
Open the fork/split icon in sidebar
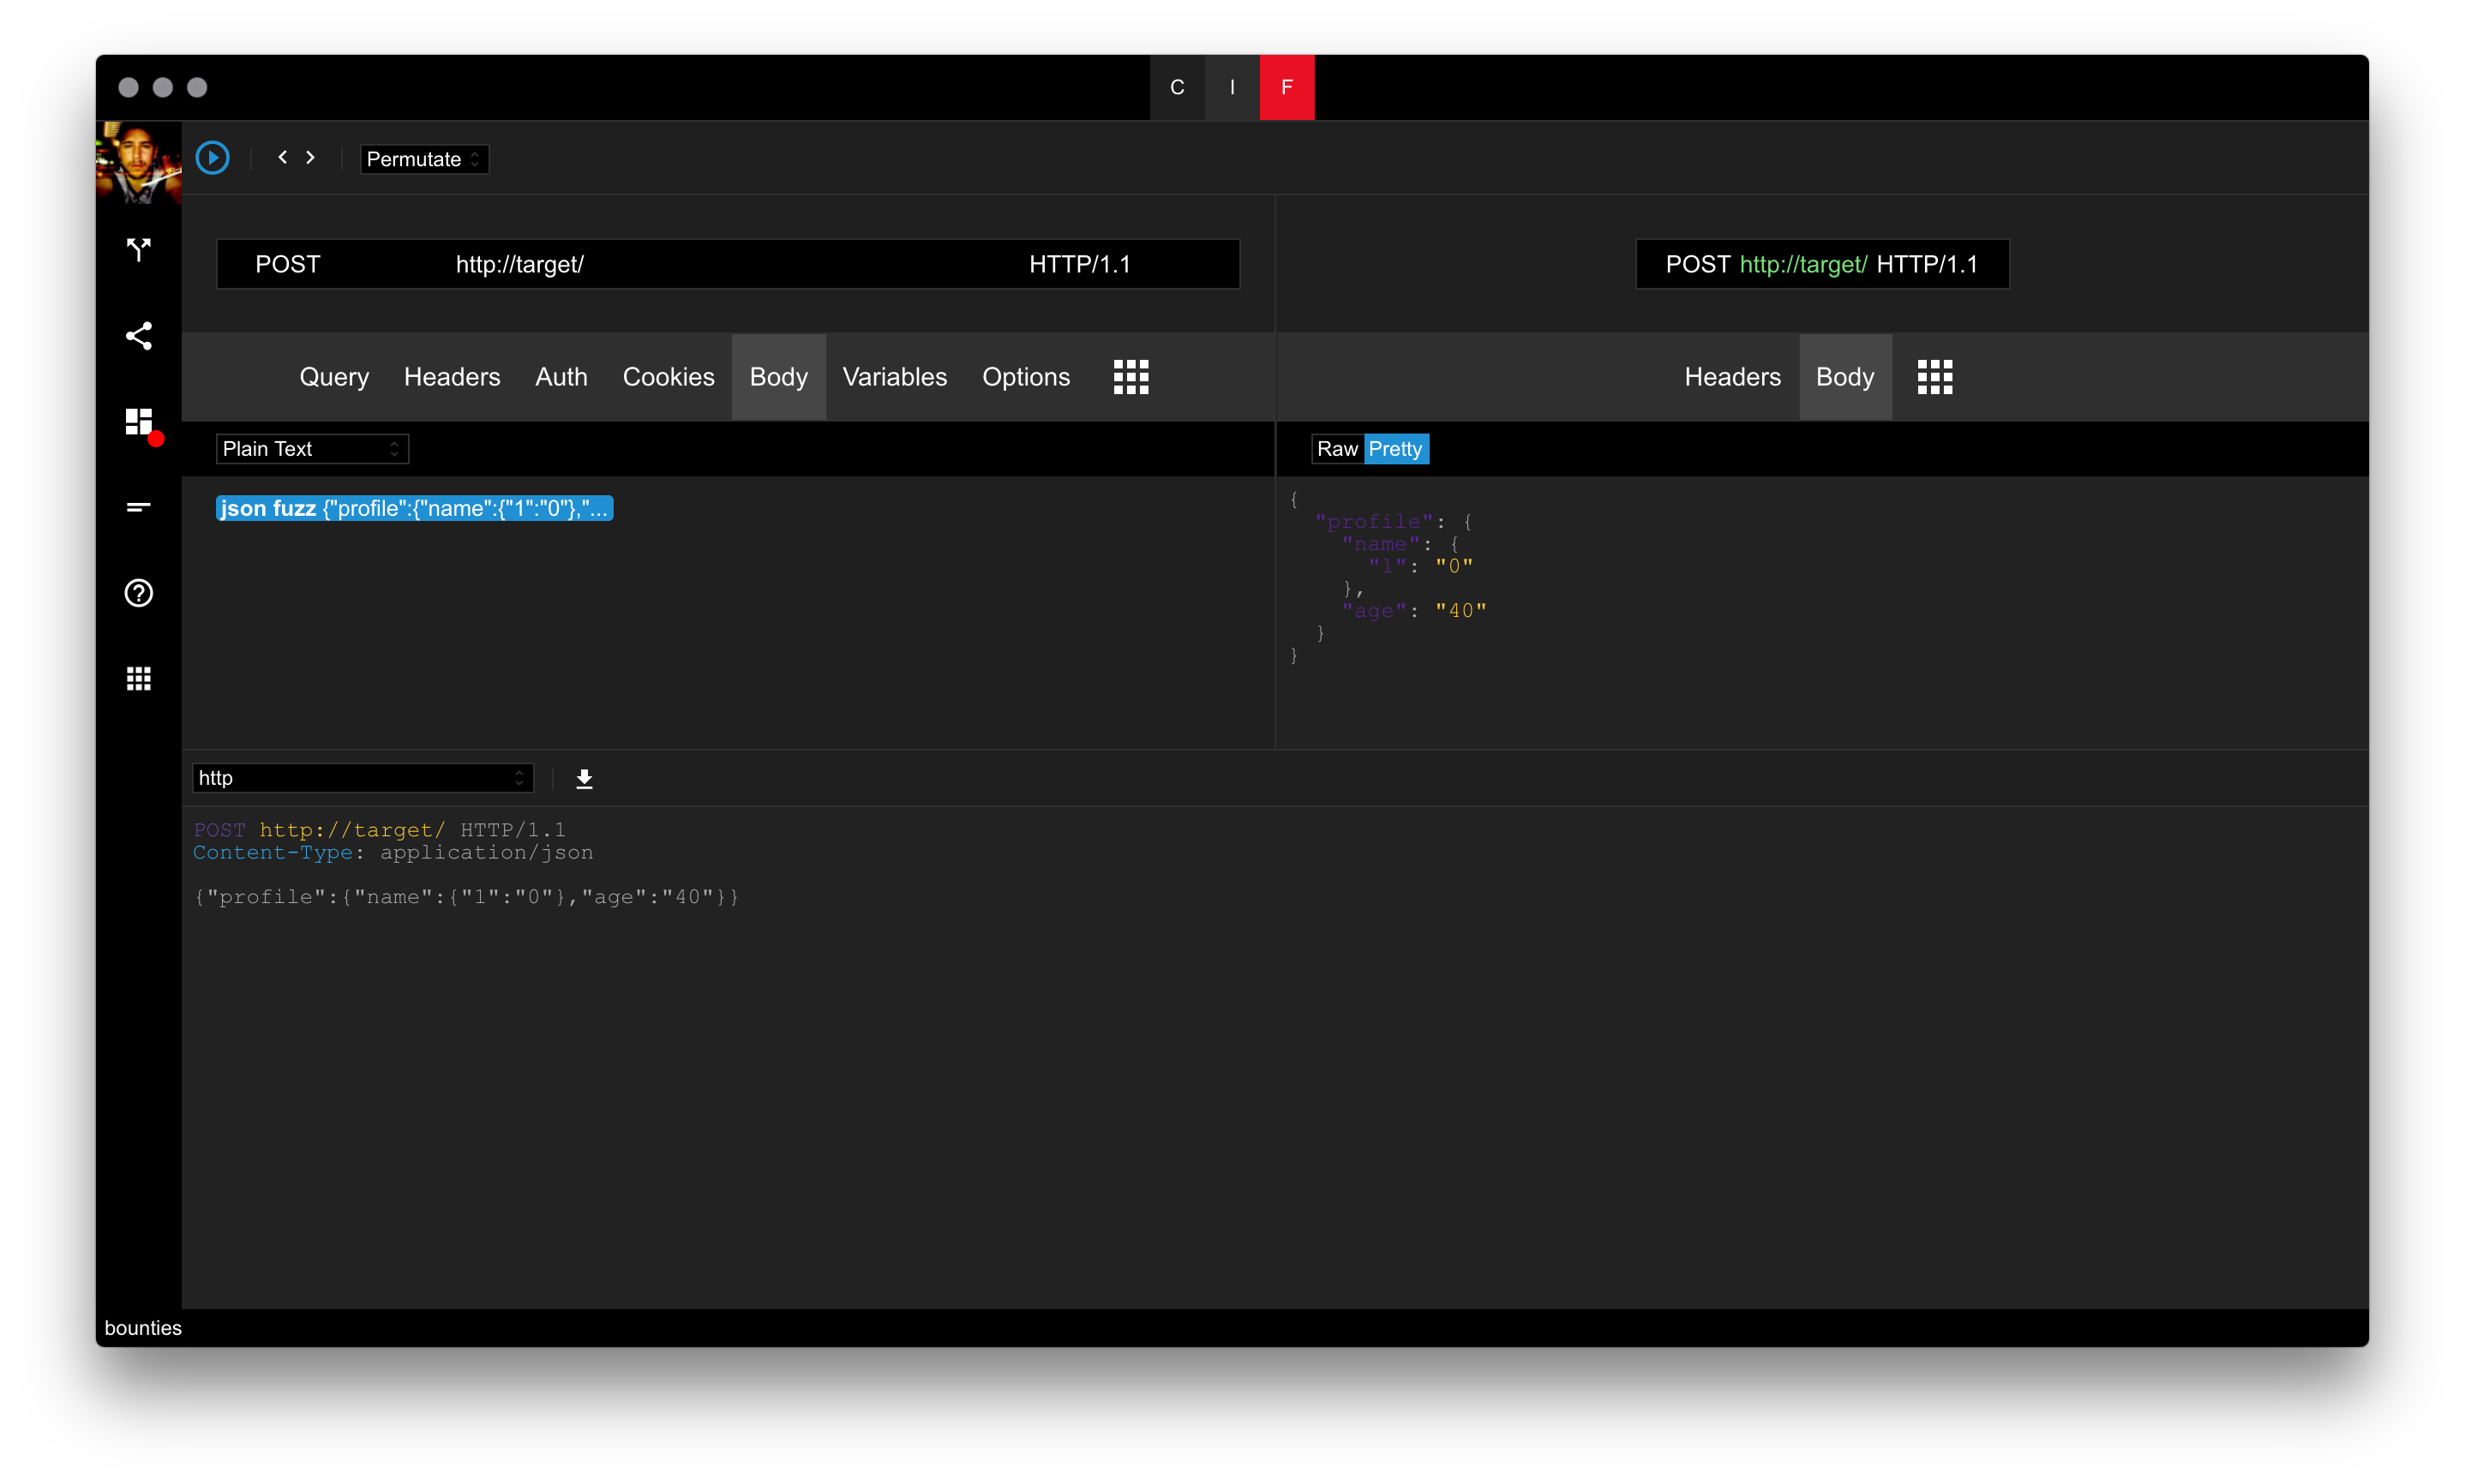(138, 249)
